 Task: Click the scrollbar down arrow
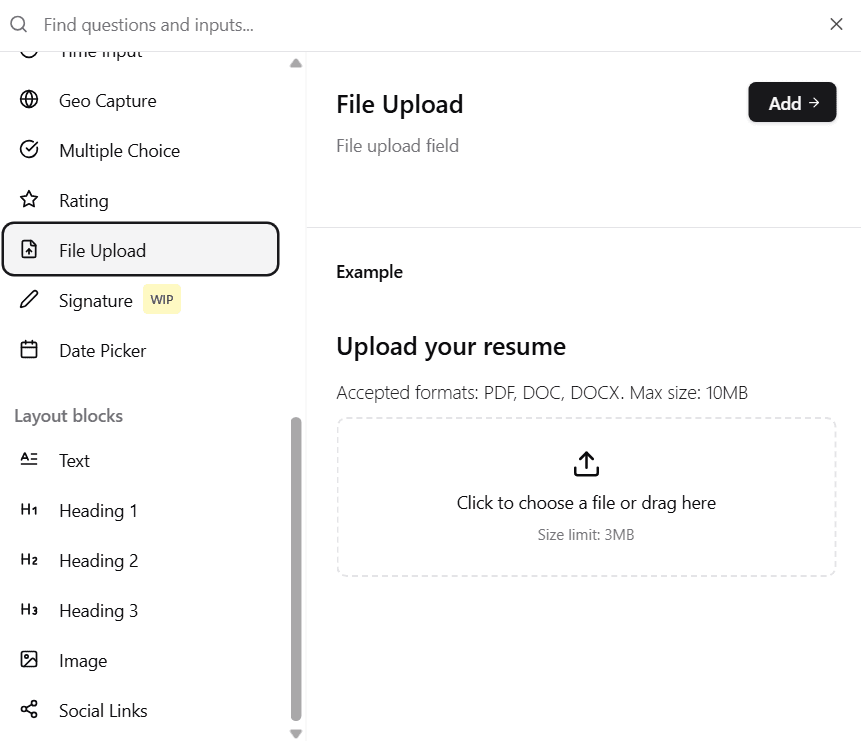pyautogui.click(x=295, y=733)
